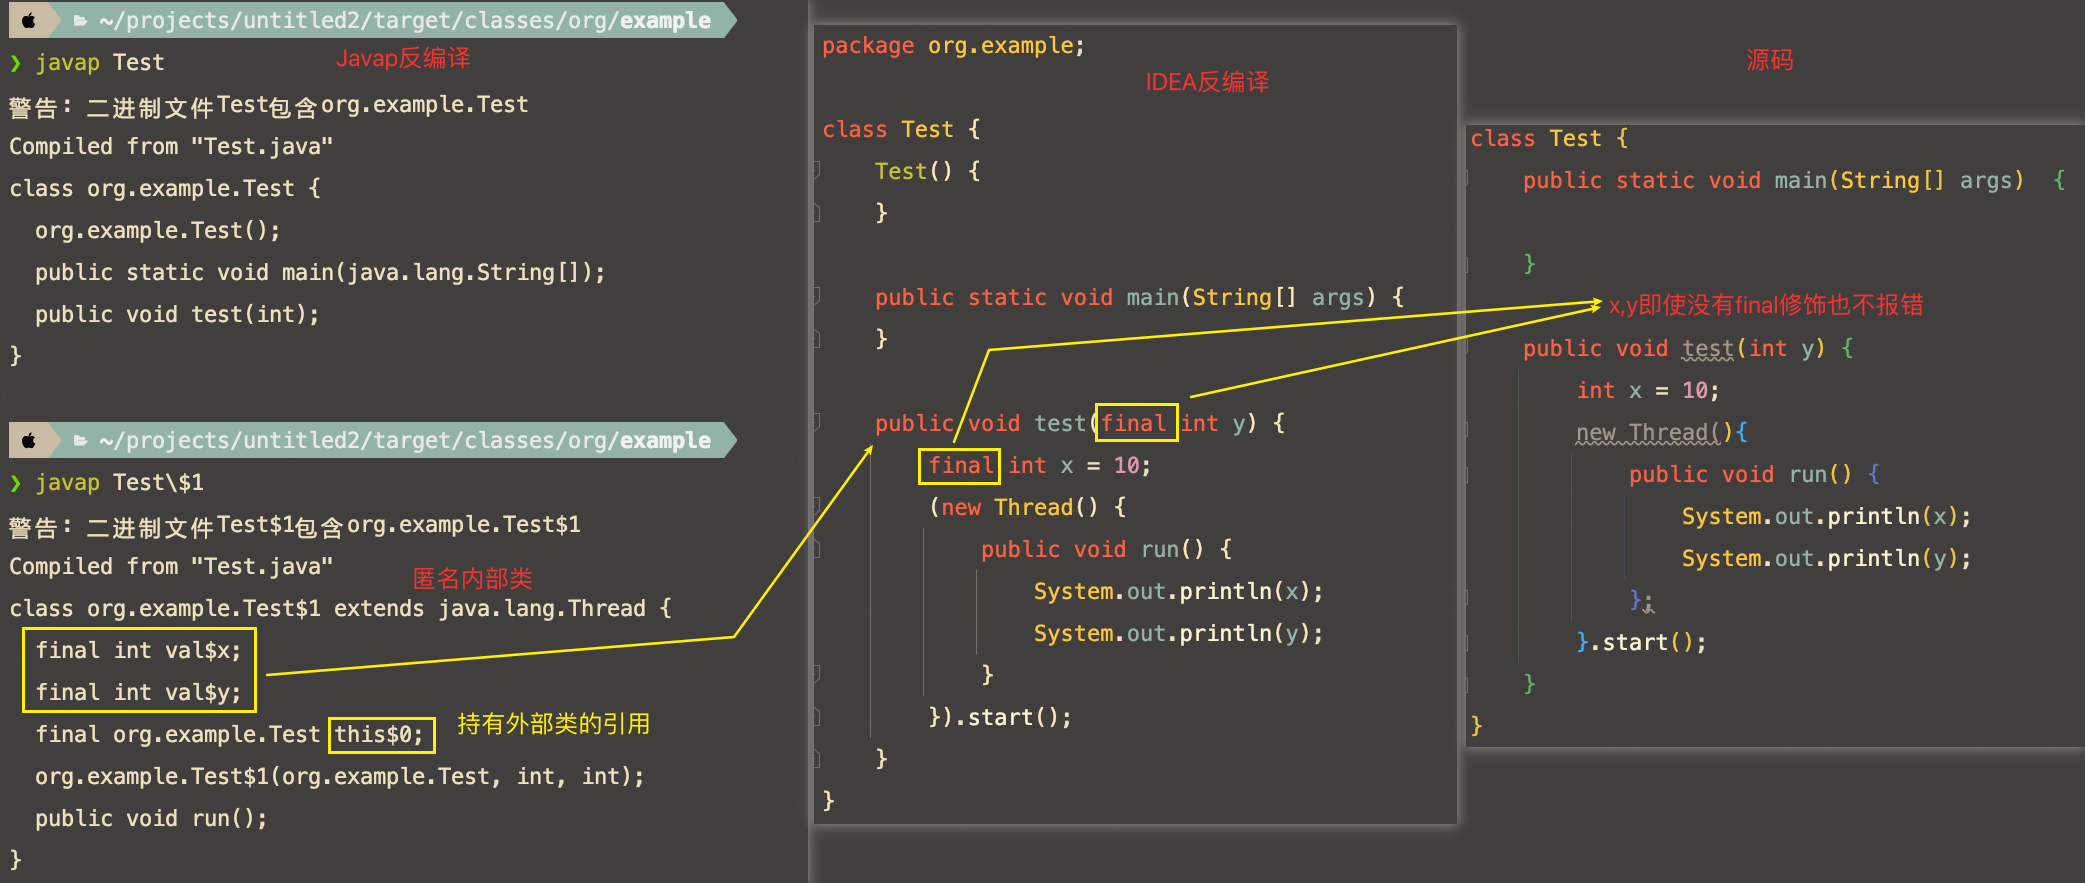
Task: Toggle the fold marker beside '(new Thread() {' in the decompiled code
Action: [x=816, y=507]
